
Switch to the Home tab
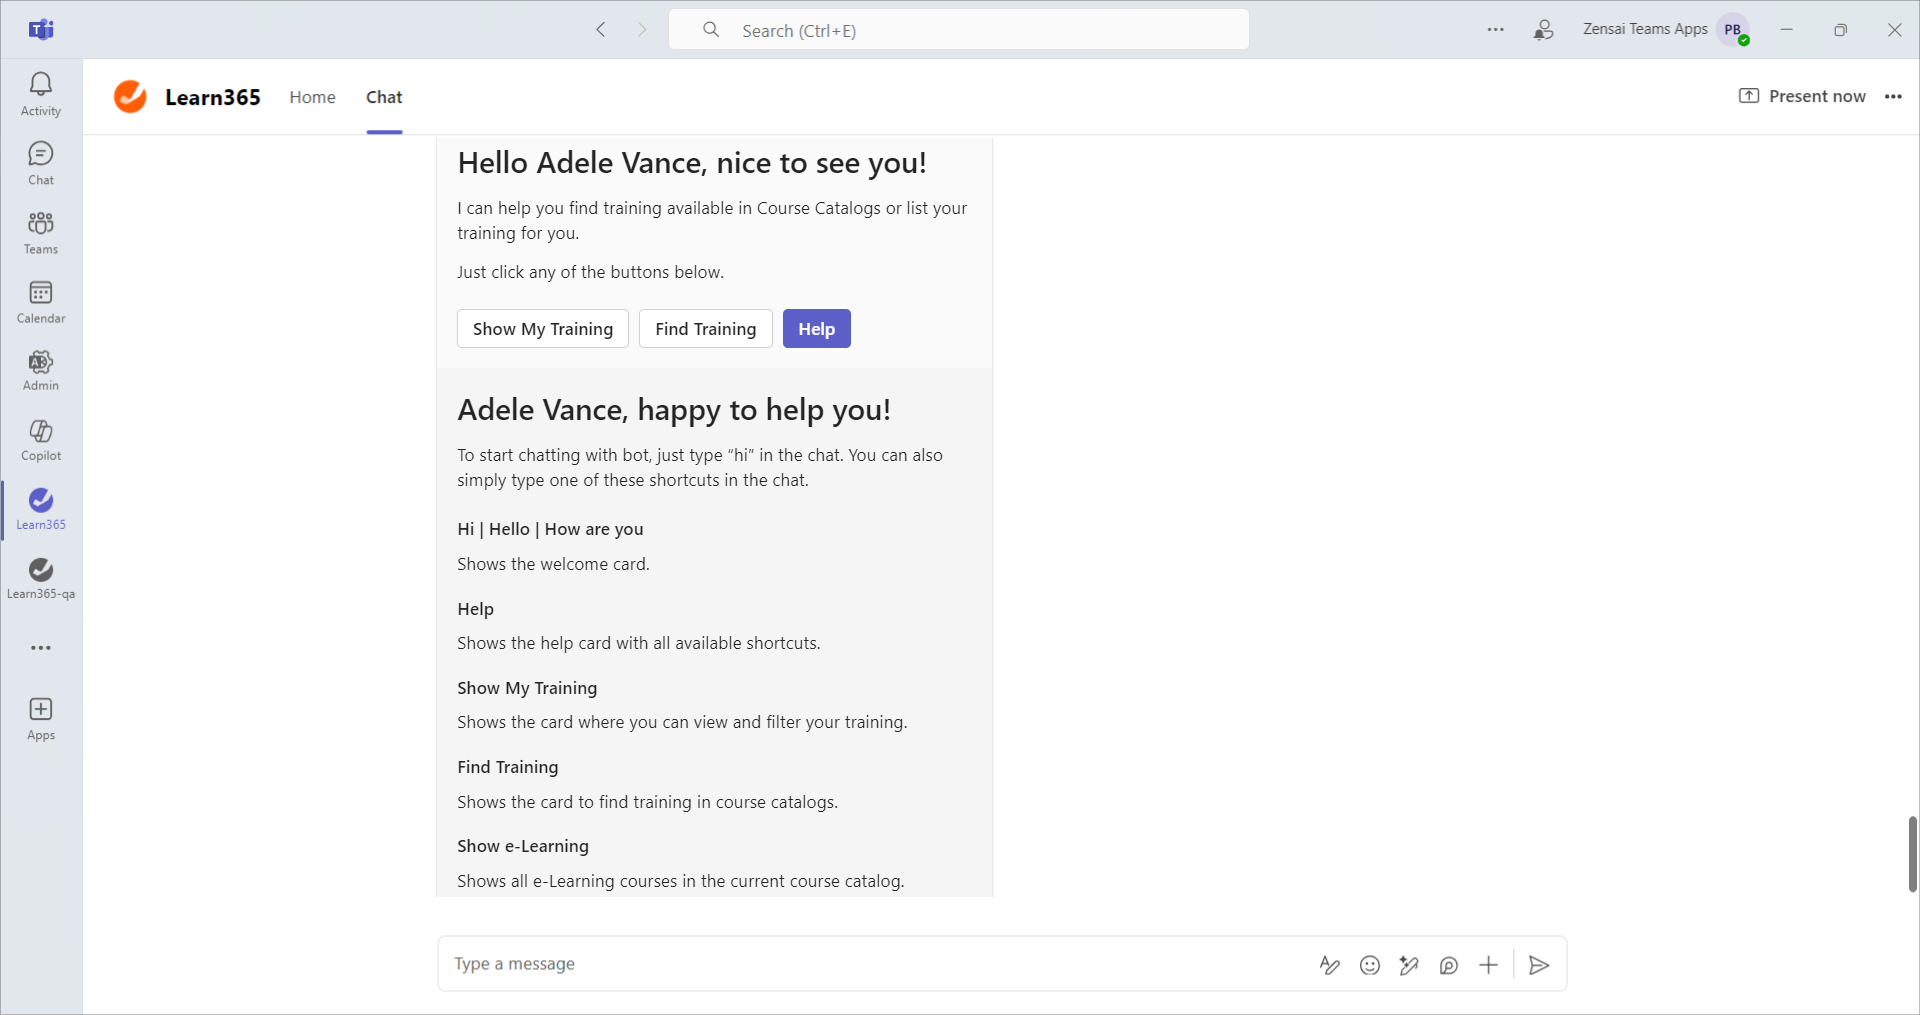click(x=312, y=97)
